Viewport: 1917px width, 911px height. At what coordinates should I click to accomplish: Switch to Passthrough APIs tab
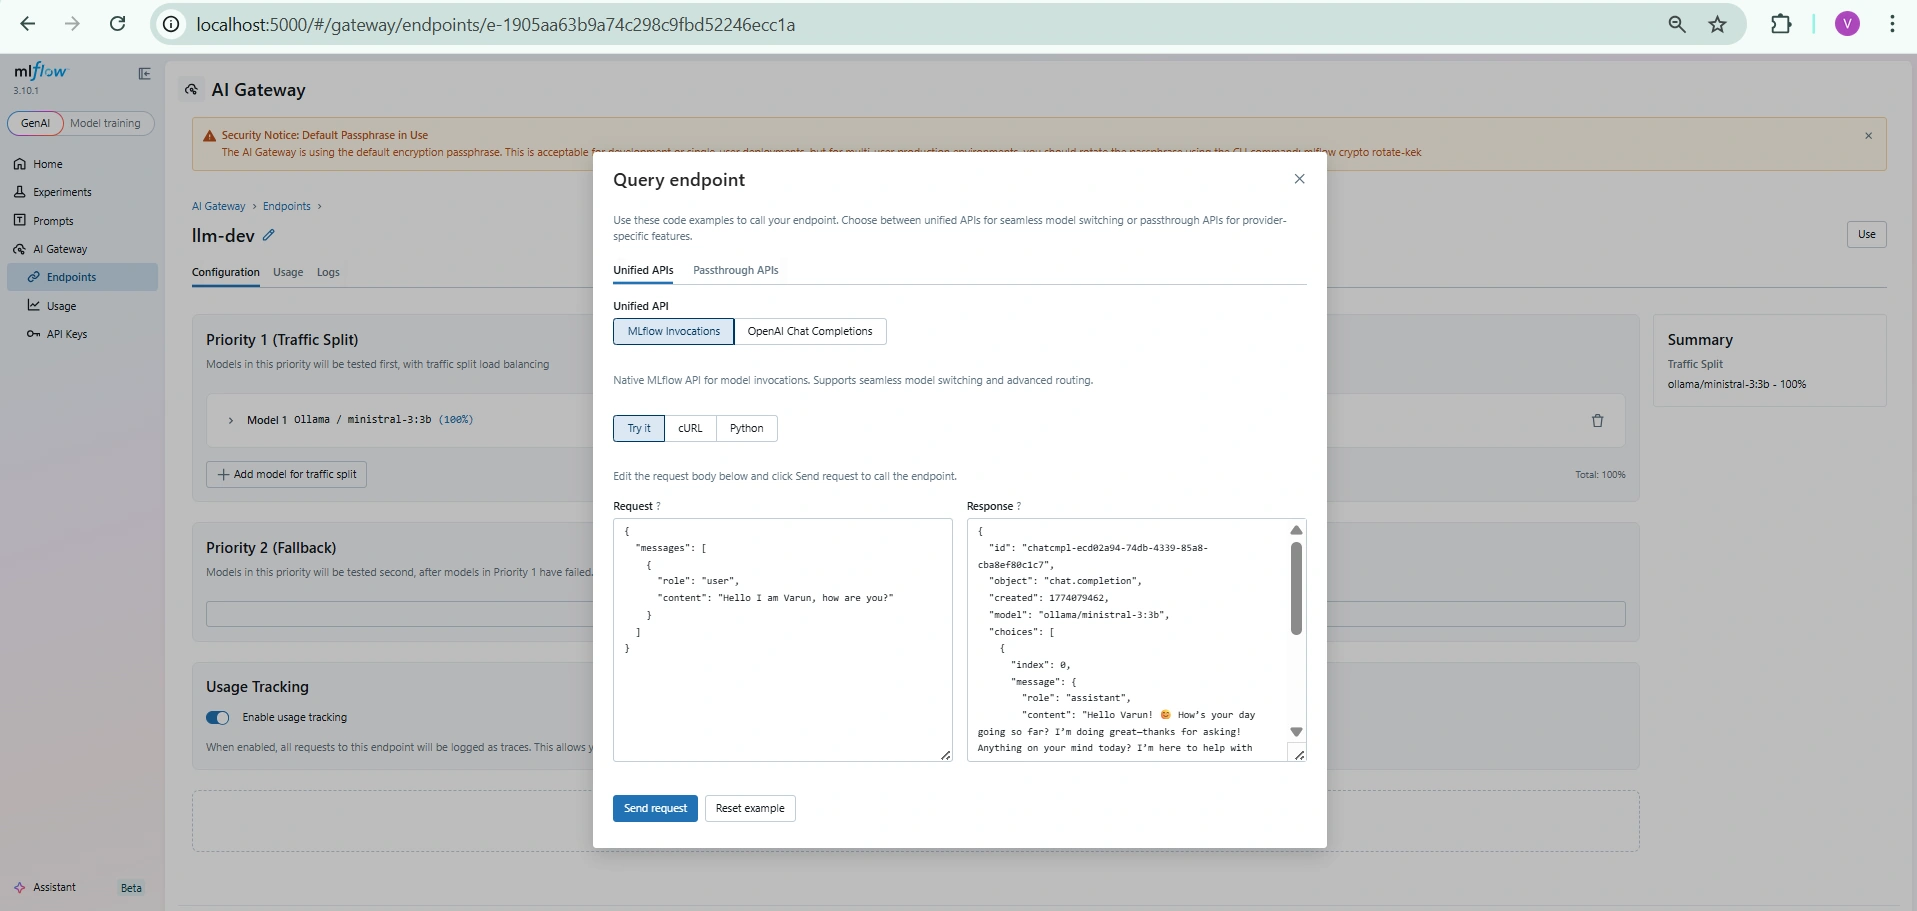[x=735, y=270]
